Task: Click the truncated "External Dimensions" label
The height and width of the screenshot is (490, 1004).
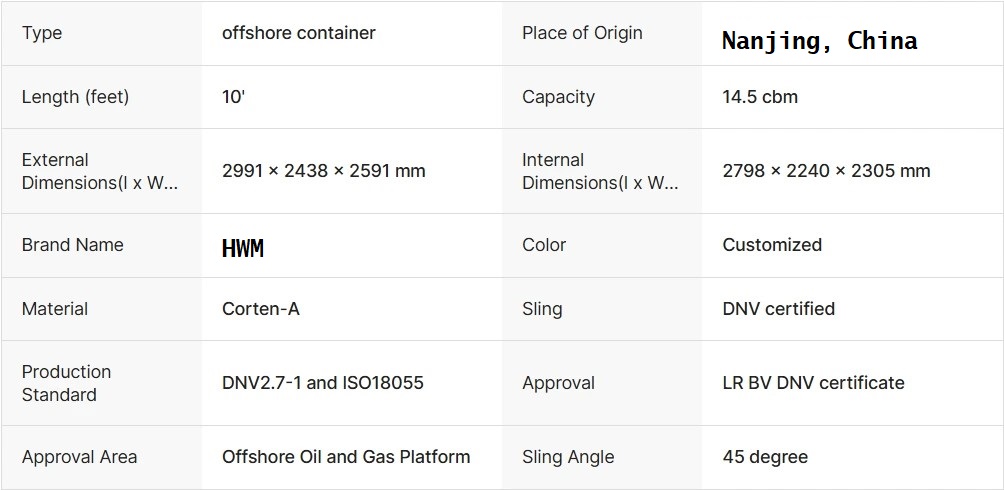Action: pyautogui.click(x=100, y=171)
